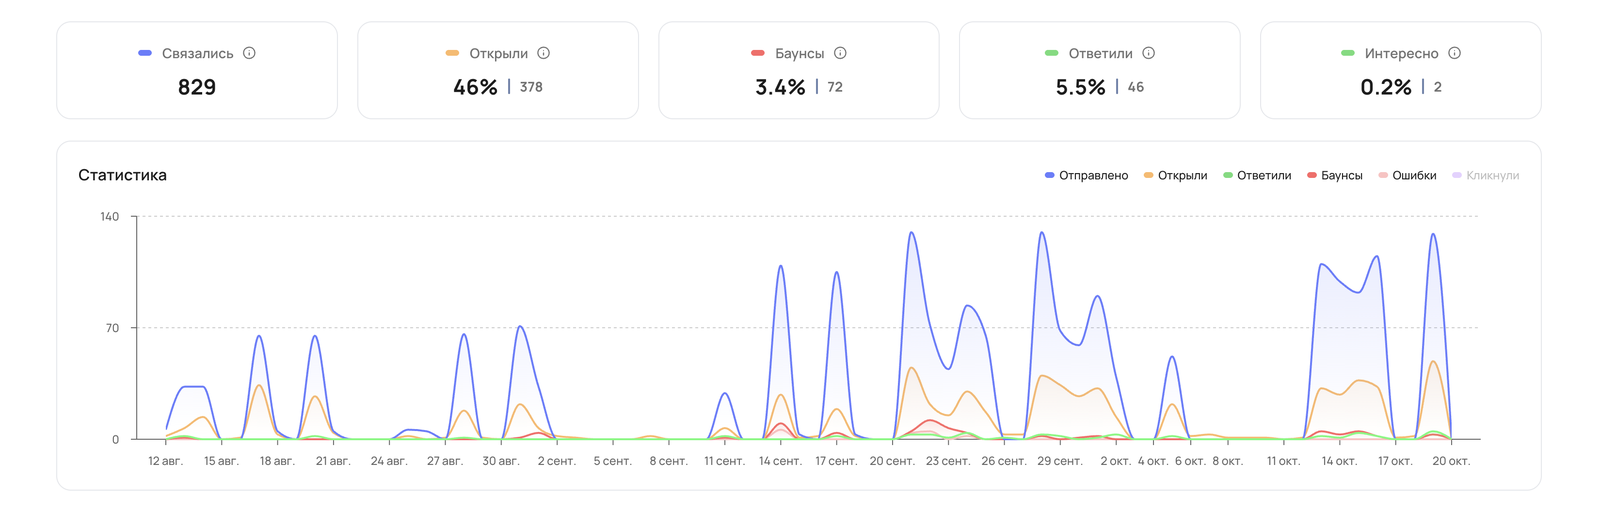Hide Ответили series in the legend
The image size is (1600, 511).
click(1257, 175)
